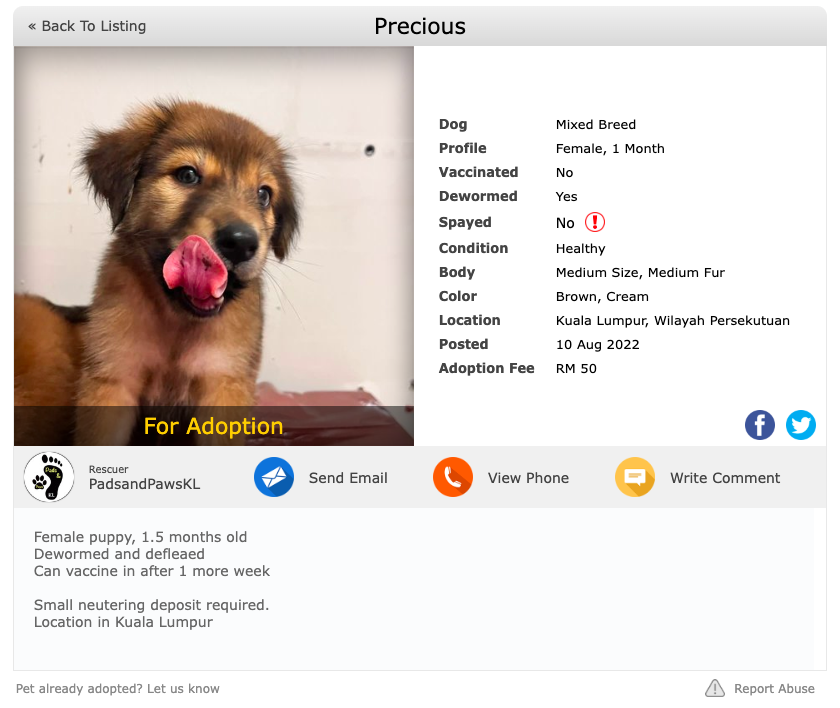Click the Report Abuse warning triangle icon
Screen dimensions: 840x708
tap(715, 688)
